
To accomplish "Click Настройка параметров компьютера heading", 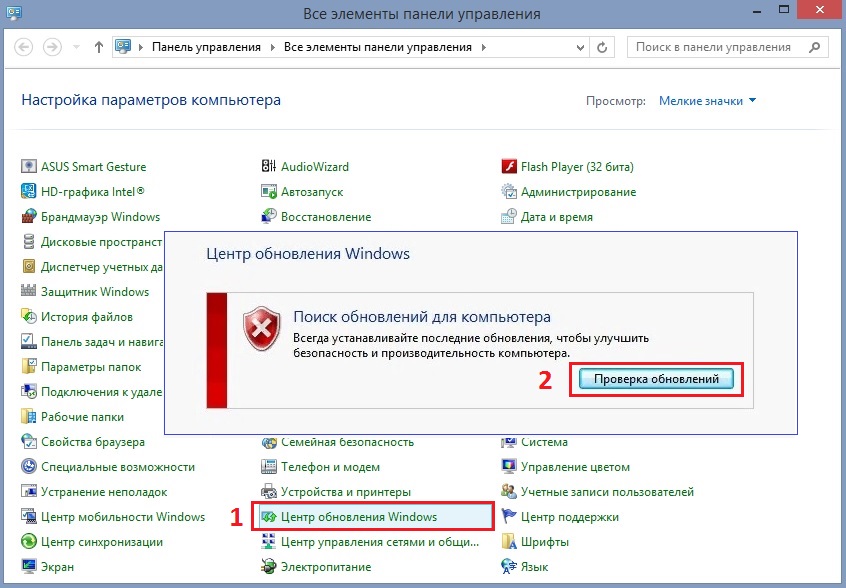I will [x=151, y=100].
